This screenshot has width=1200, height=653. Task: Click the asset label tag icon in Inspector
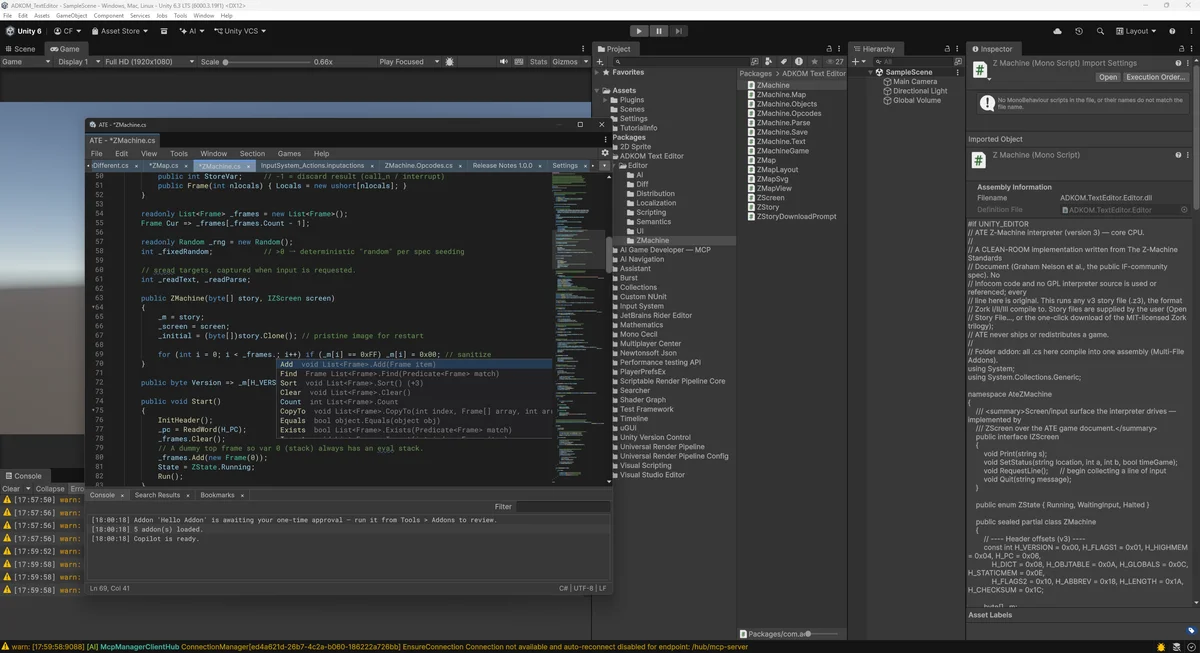[x=1191, y=630]
